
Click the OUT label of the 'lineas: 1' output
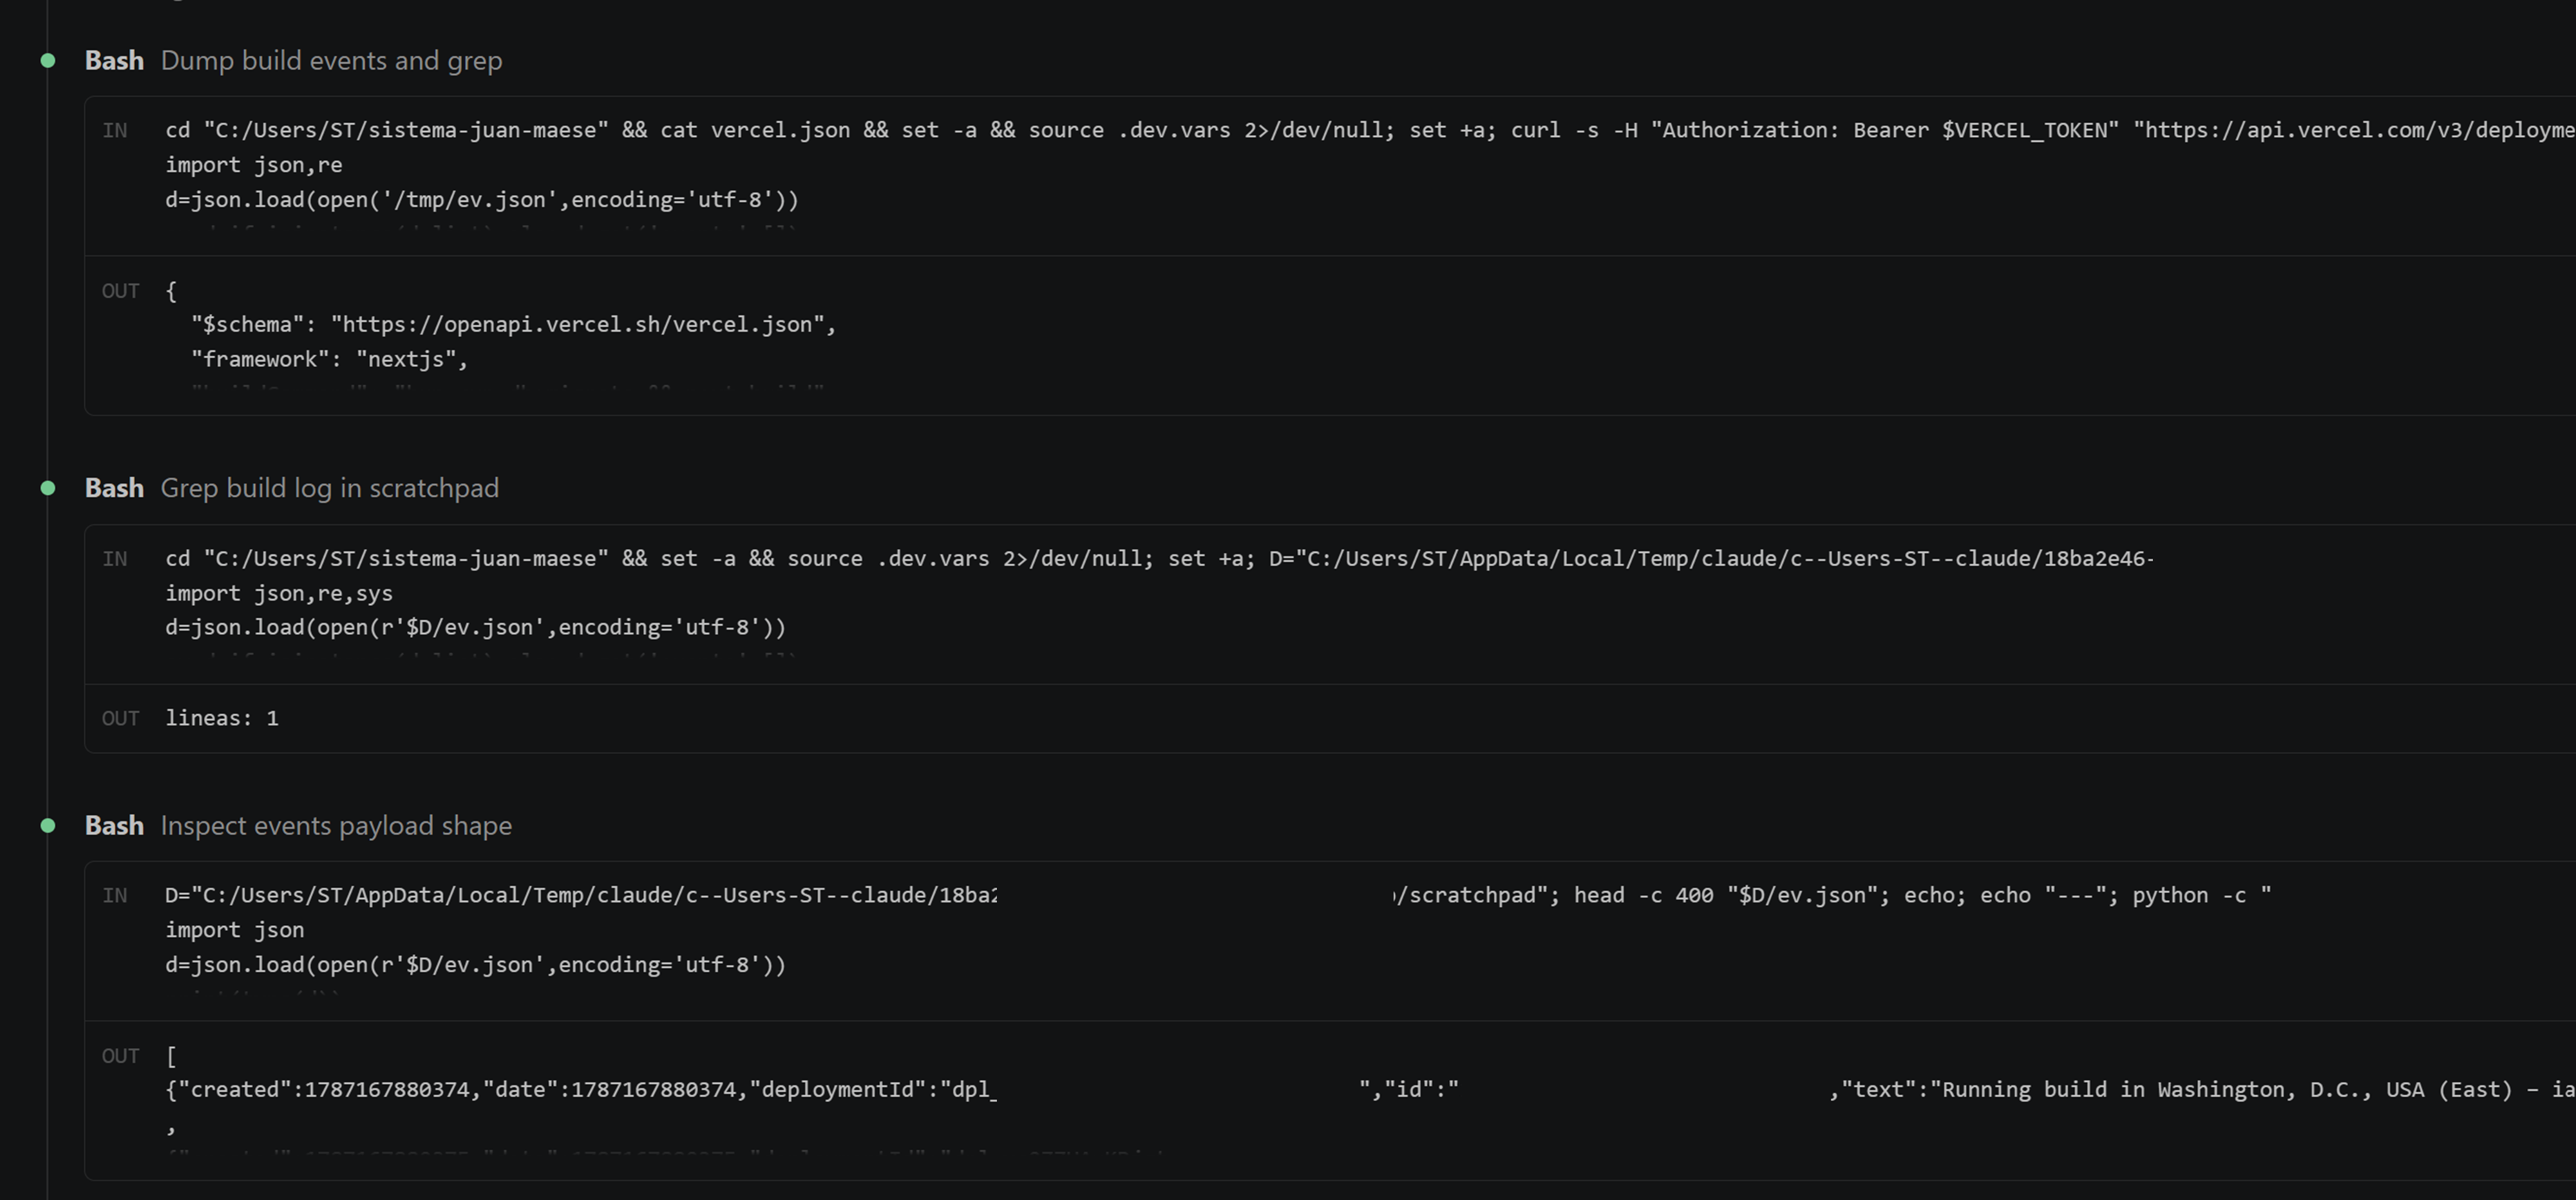coord(120,719)
